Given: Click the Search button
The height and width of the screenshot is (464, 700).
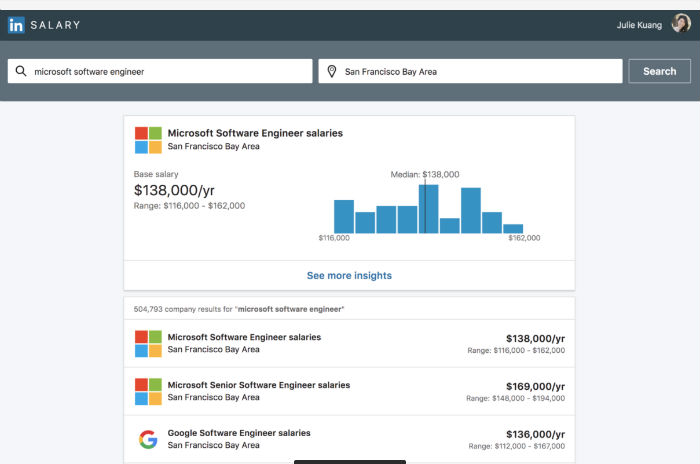Looking at the screenshot, I should [x=659, y=71].
